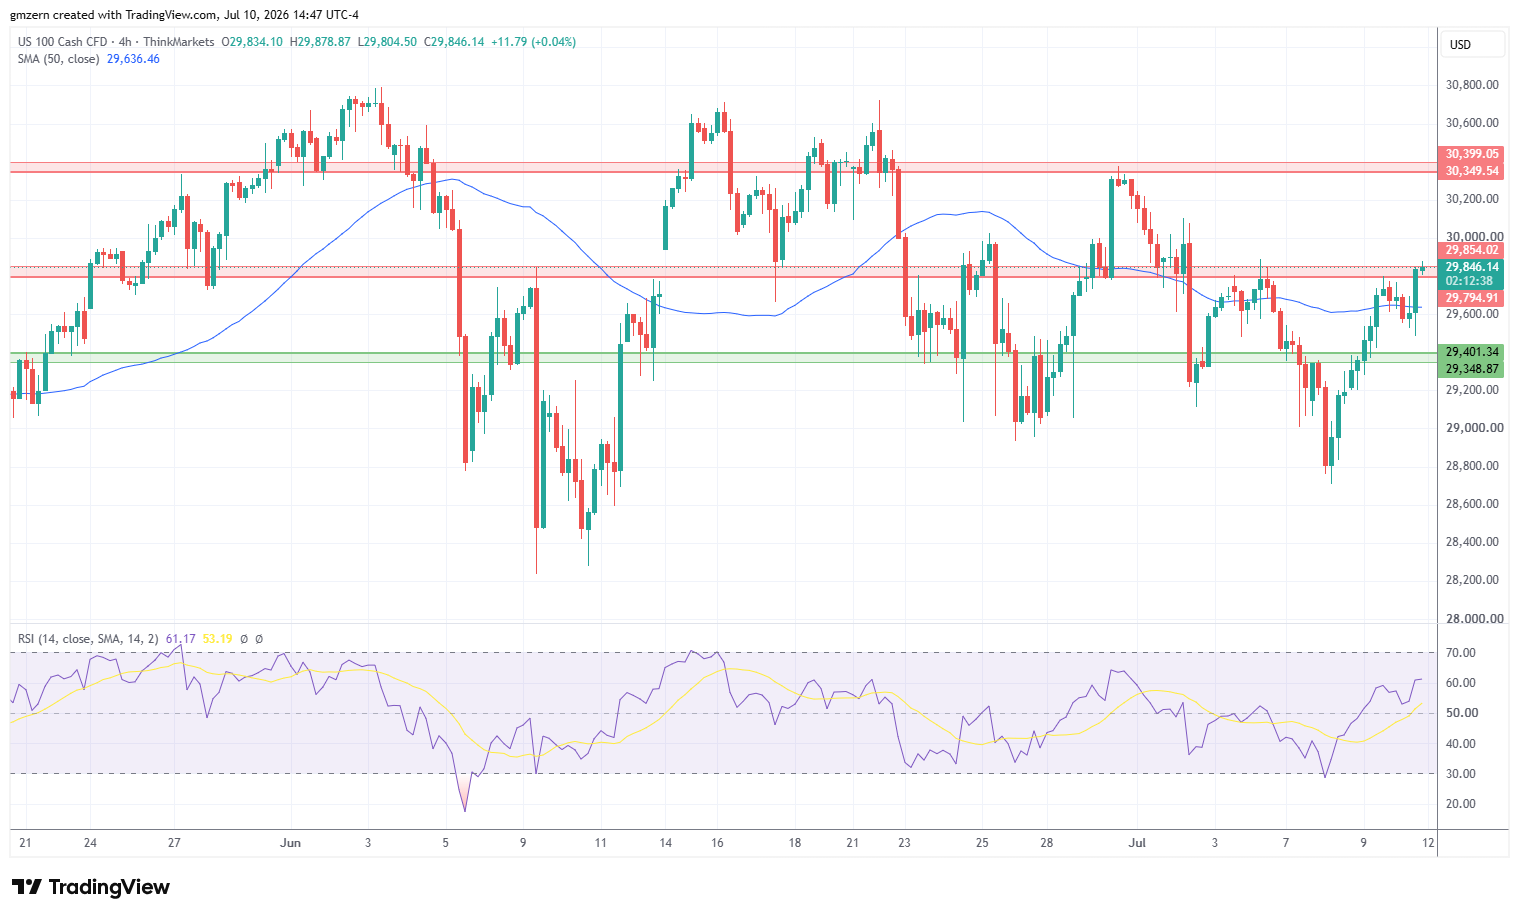The height and width of the screenshot is (917, 1519).
Task: Click the open value O29,834.10
Action: [x=251, y=42]
